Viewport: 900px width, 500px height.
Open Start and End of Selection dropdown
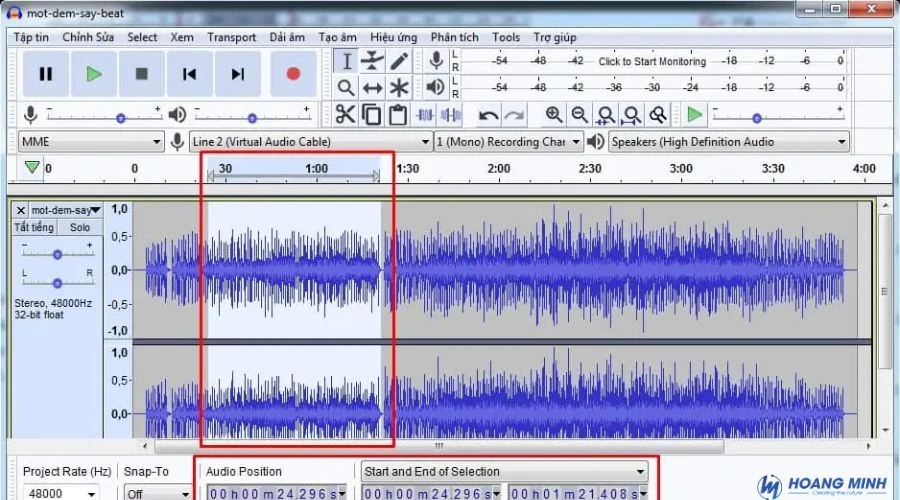click(x=505, y=472)
